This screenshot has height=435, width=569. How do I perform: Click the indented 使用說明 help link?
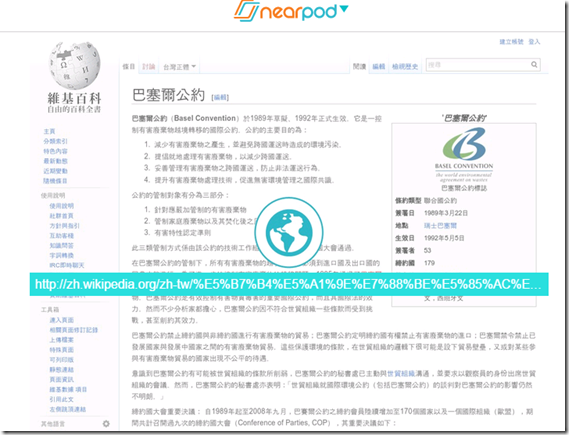pos(62,206)
